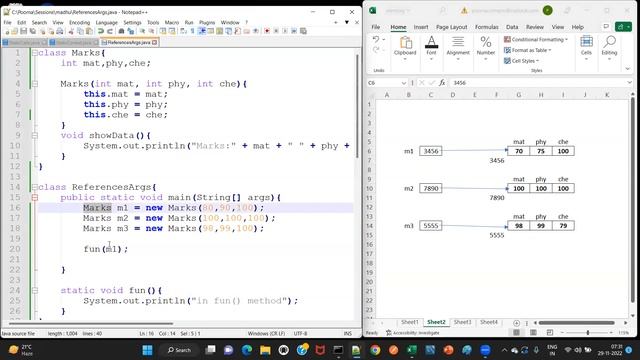The height and width of the screenshot is (360, 640).
Task: Click the taskbar Search box
Action: (180, 350)
